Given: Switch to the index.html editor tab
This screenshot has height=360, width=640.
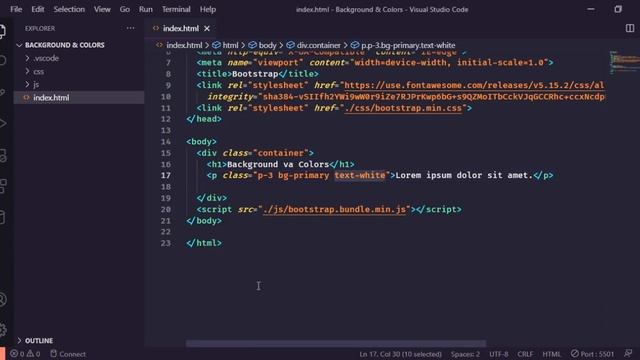Looking at the screenshot, I should click(x=181, y=28).
